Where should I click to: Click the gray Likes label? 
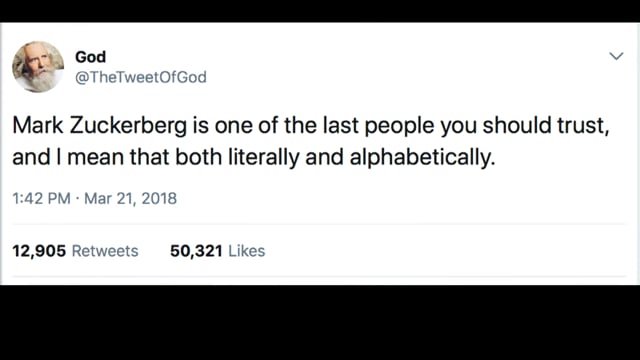click(247, 251)
